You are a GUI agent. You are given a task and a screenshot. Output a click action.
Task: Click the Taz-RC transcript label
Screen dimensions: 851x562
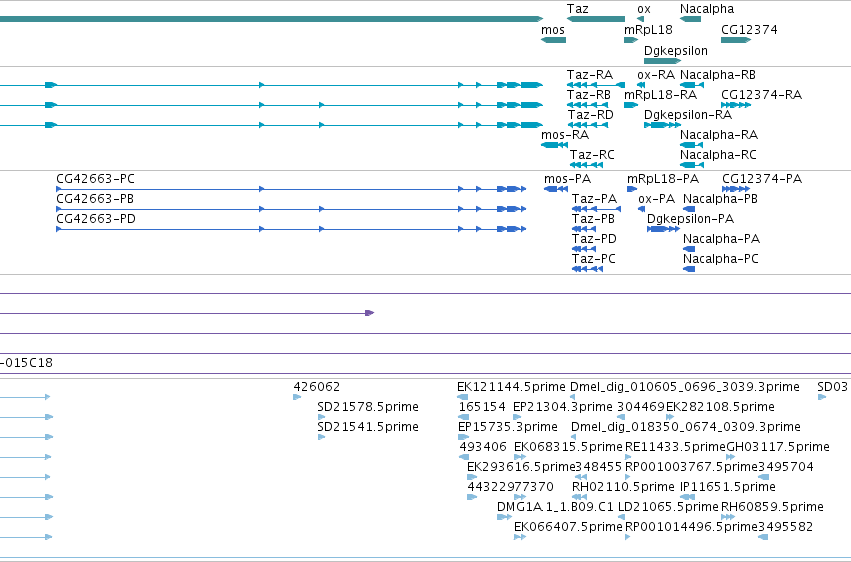tap(592, 155)
